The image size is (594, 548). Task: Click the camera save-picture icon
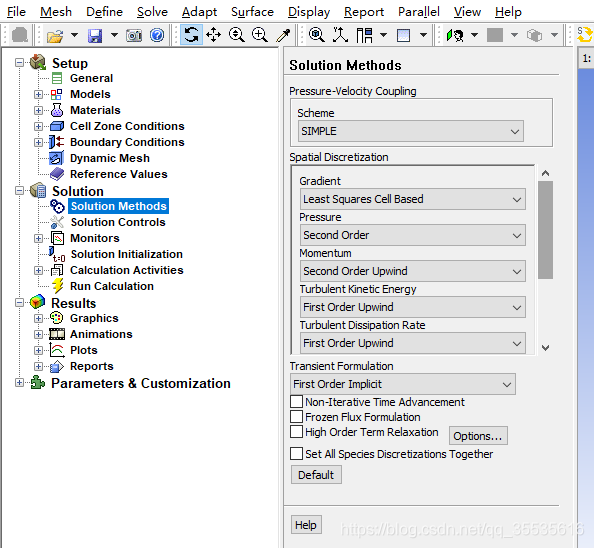coord(134,36)
